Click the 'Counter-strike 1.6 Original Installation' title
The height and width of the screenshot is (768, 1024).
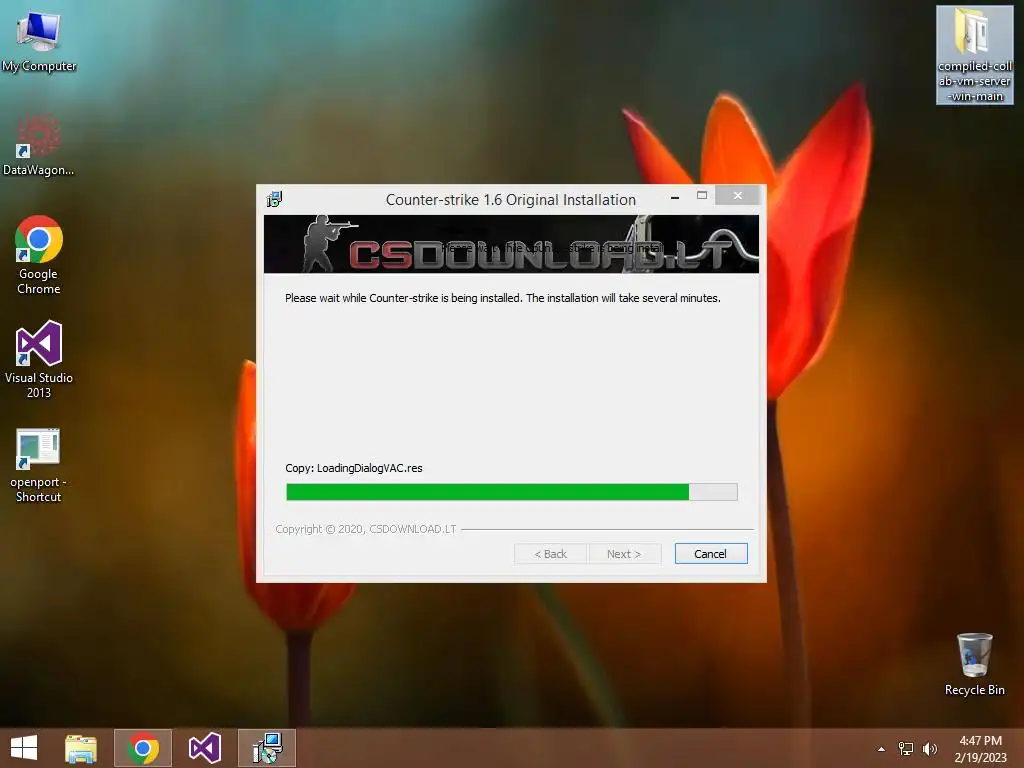511,200
